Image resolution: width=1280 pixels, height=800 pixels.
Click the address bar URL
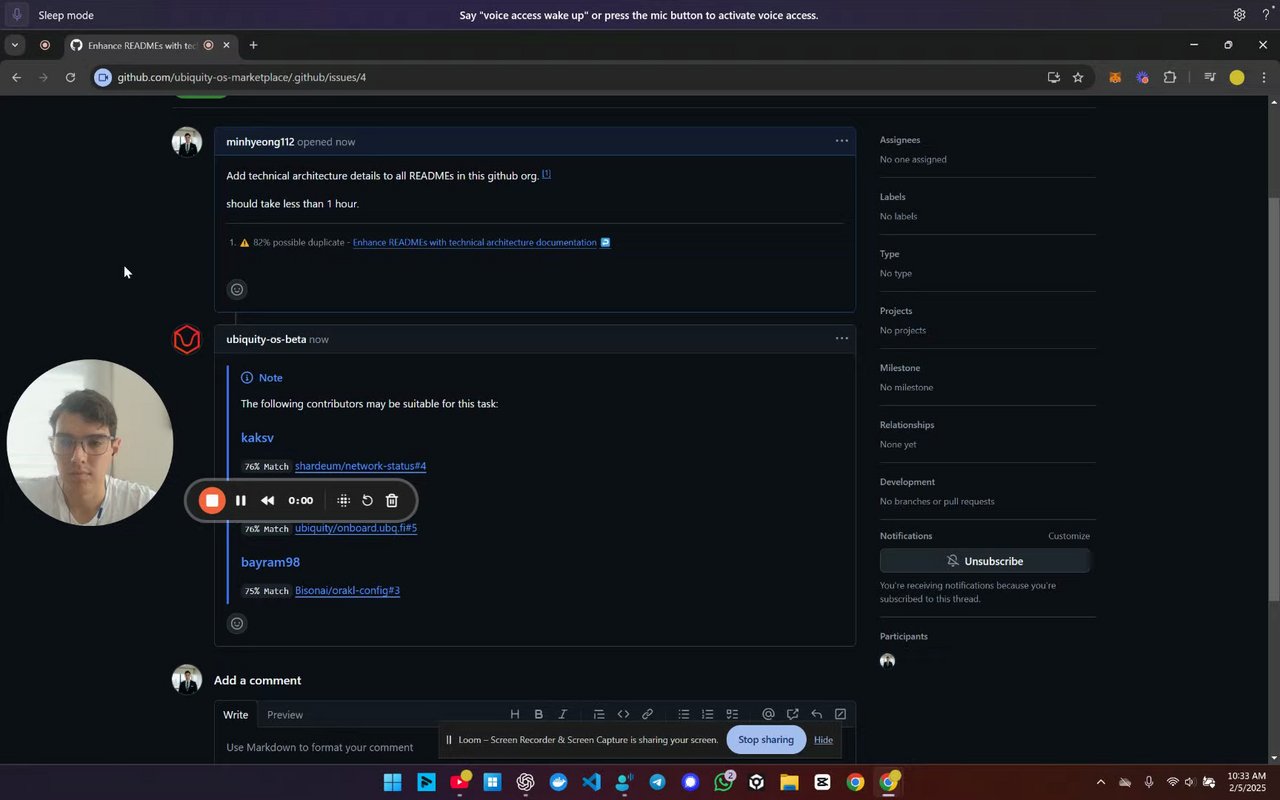pos(241,77)
